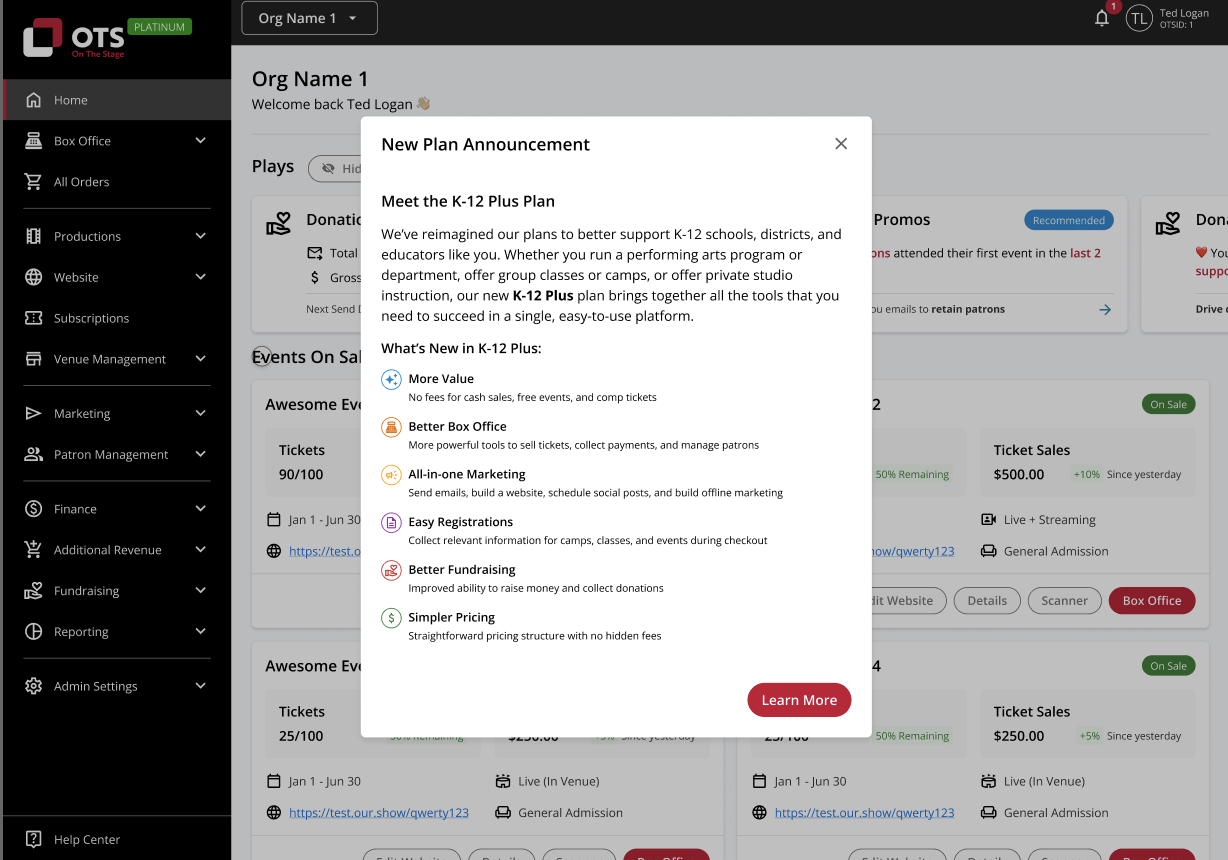
Task: Expand the Box Office menu chevron
Action: point(200,141)
